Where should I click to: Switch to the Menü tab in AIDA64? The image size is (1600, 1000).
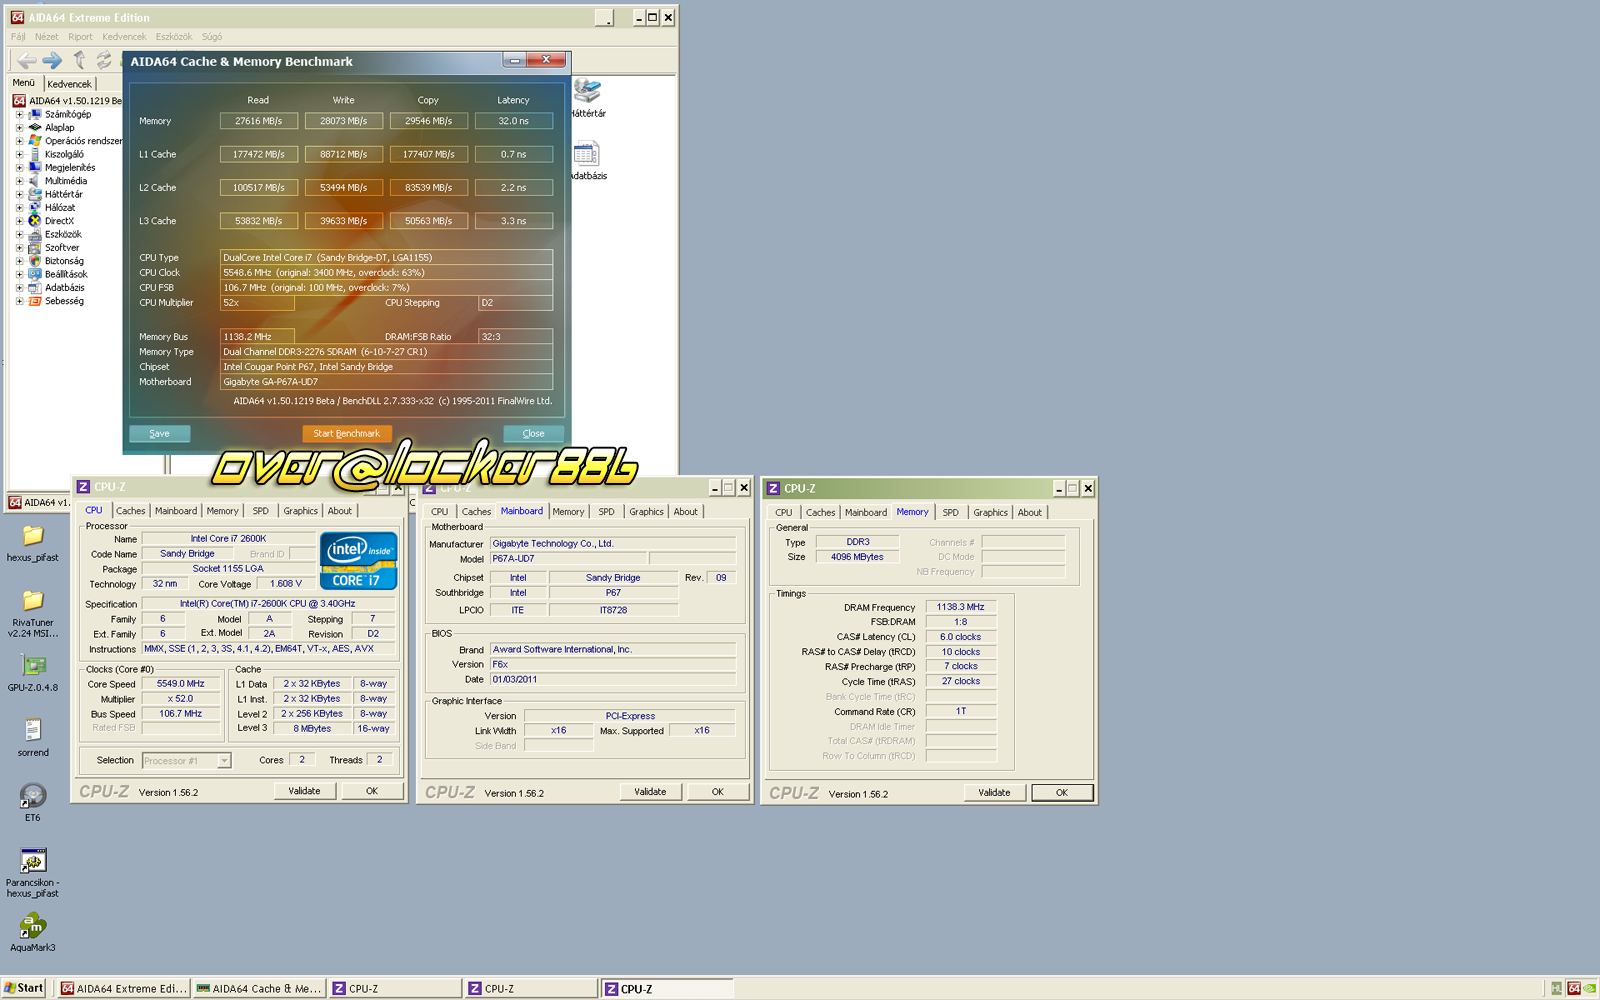24,83
